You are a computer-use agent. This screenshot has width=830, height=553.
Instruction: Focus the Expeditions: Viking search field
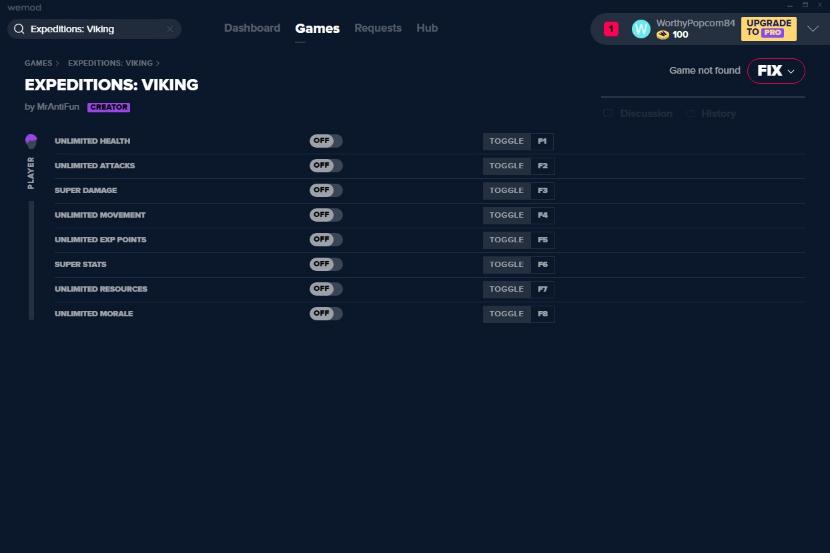click(94, 29)
